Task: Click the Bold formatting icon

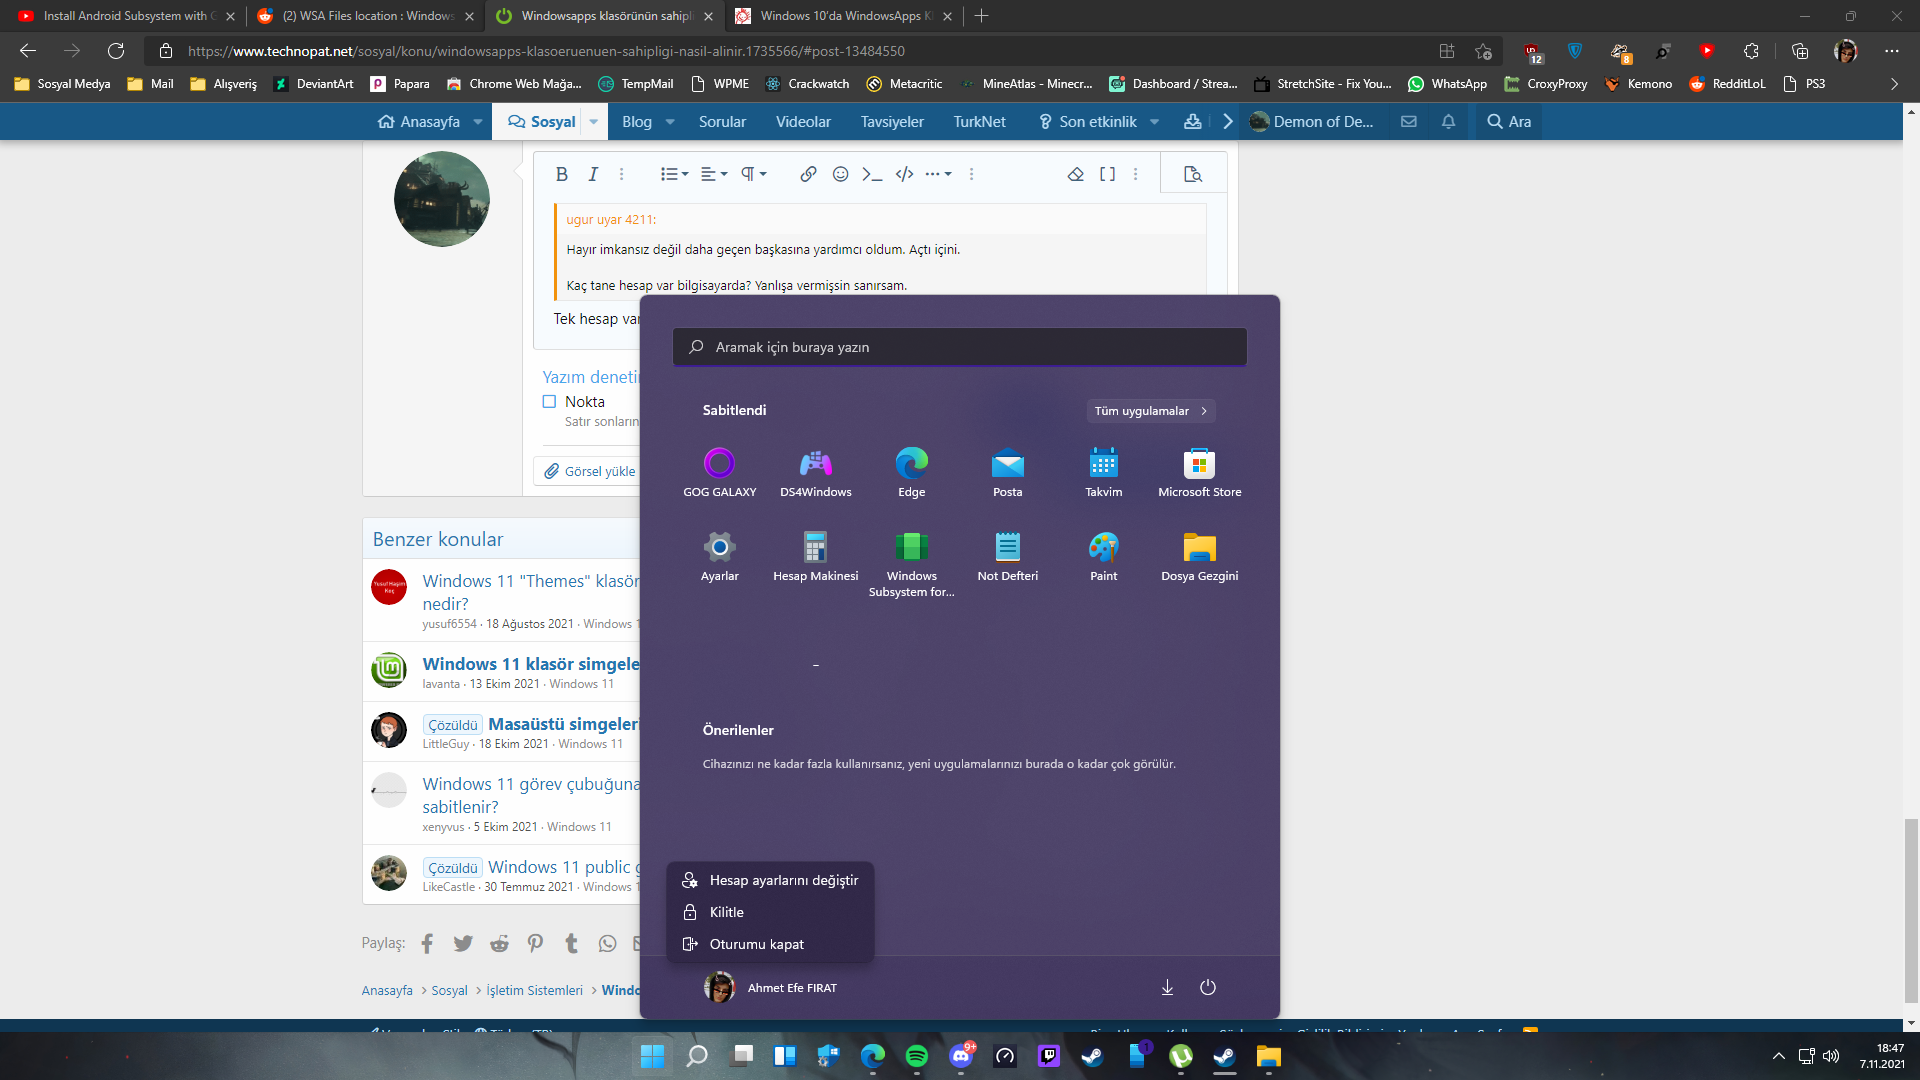Action: [x=561, y=174]
